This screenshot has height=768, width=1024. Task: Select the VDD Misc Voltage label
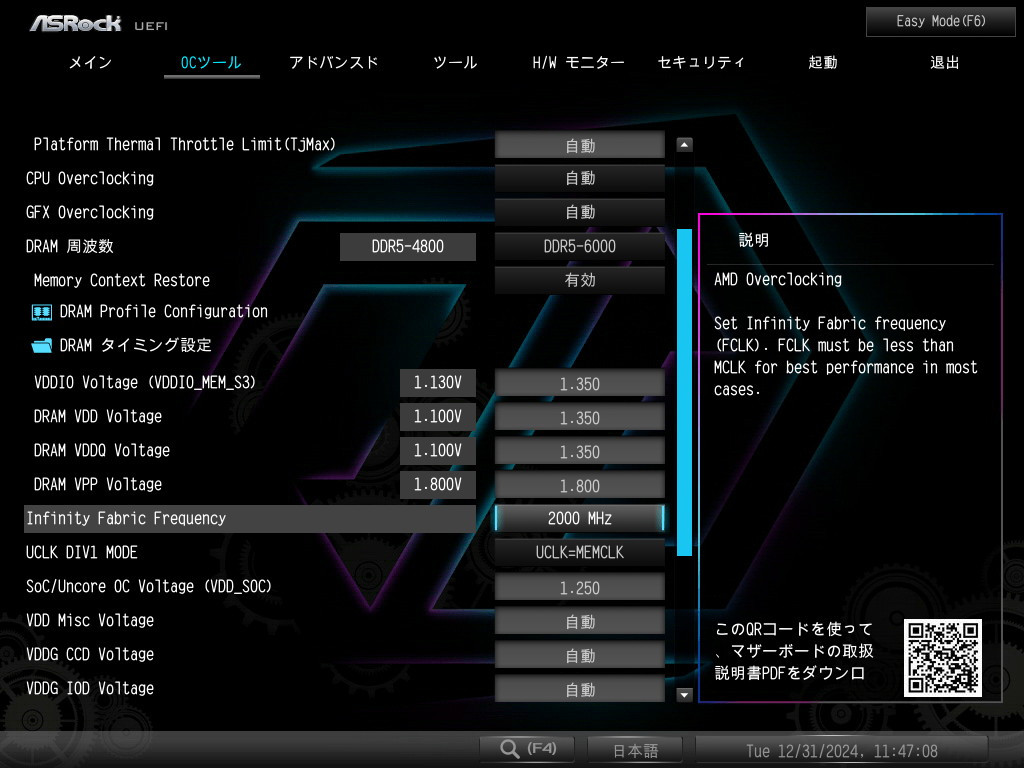click(90, 620)
